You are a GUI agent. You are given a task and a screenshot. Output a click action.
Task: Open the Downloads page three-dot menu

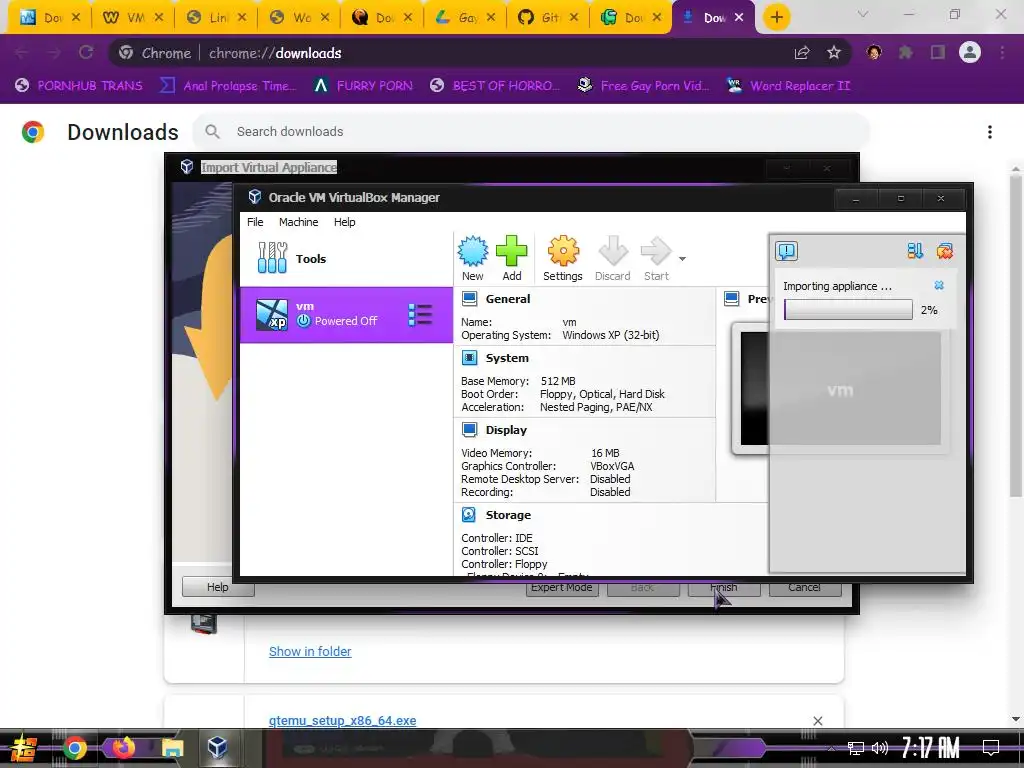(990, 132)
